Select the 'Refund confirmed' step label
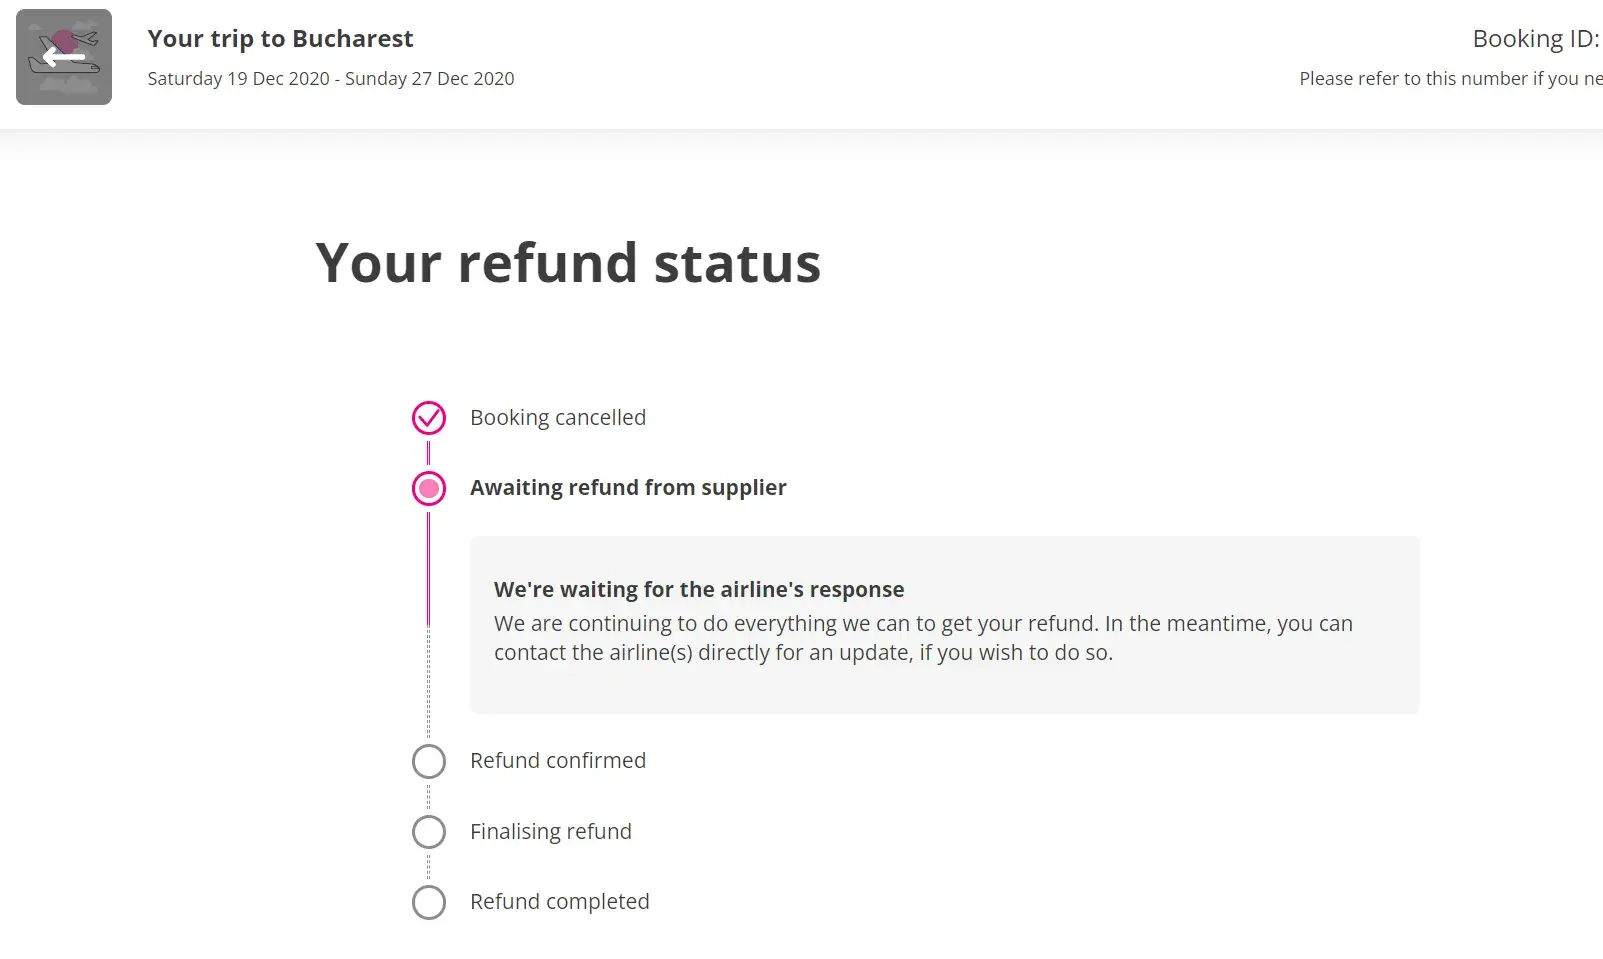The height and width of the screenshot is (959, 1603). [x=558, y=761]
